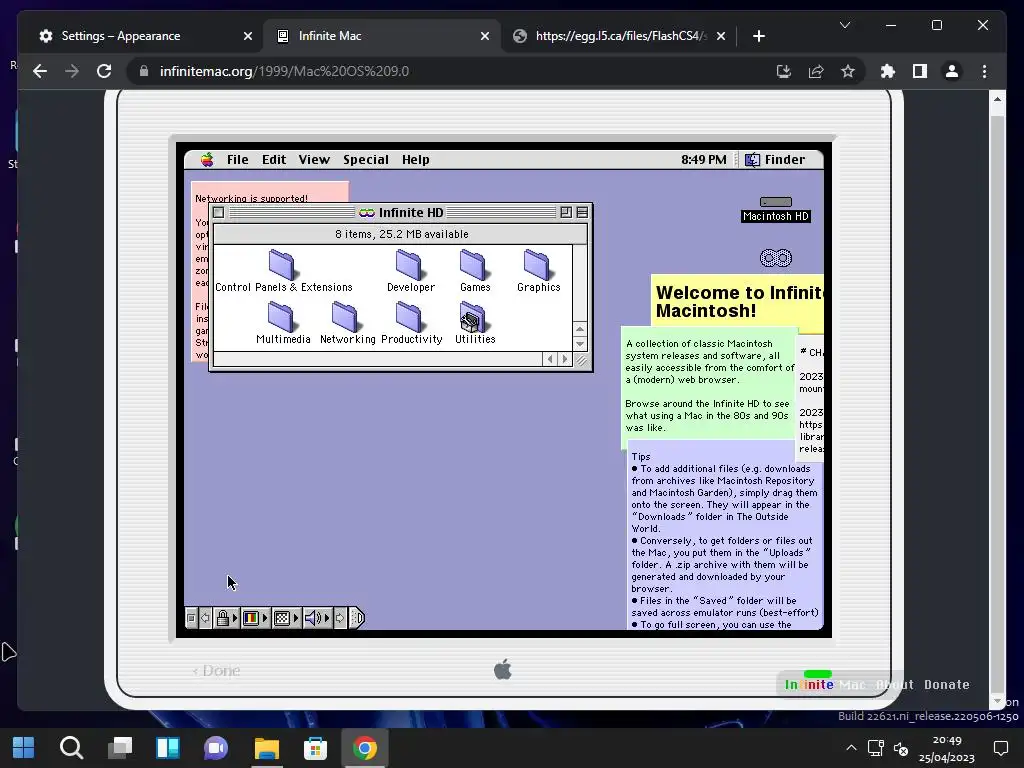Image resolution: width=1024 pixels, height=768 pixels.
Task: Click the install app icon in address bar
Action: [x=784, y=71]
